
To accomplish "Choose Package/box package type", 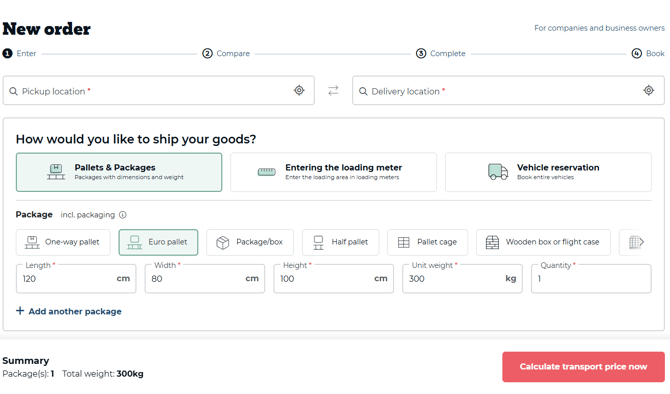I will click(250, 242).
